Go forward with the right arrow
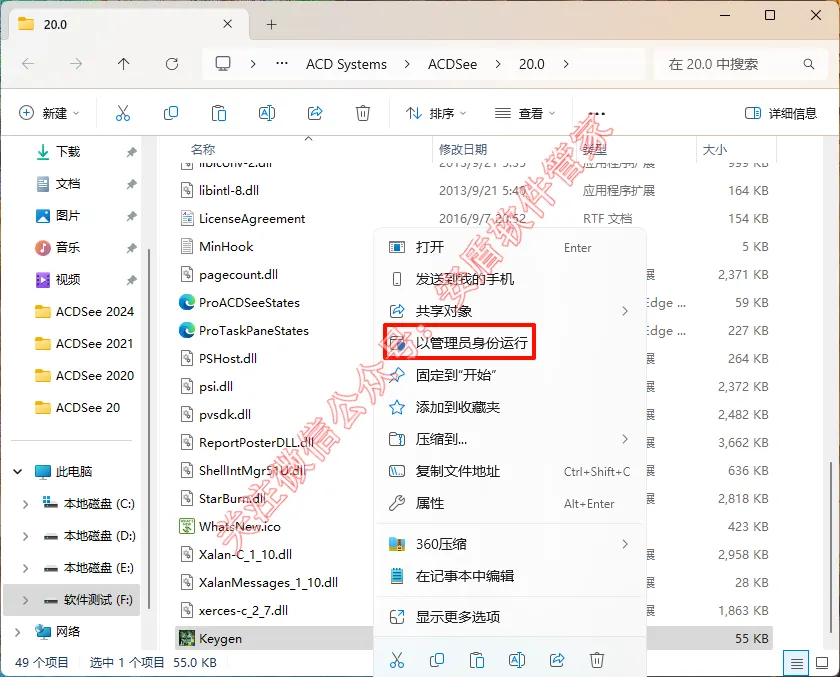 pyautogui.click(x=76, y=64)
